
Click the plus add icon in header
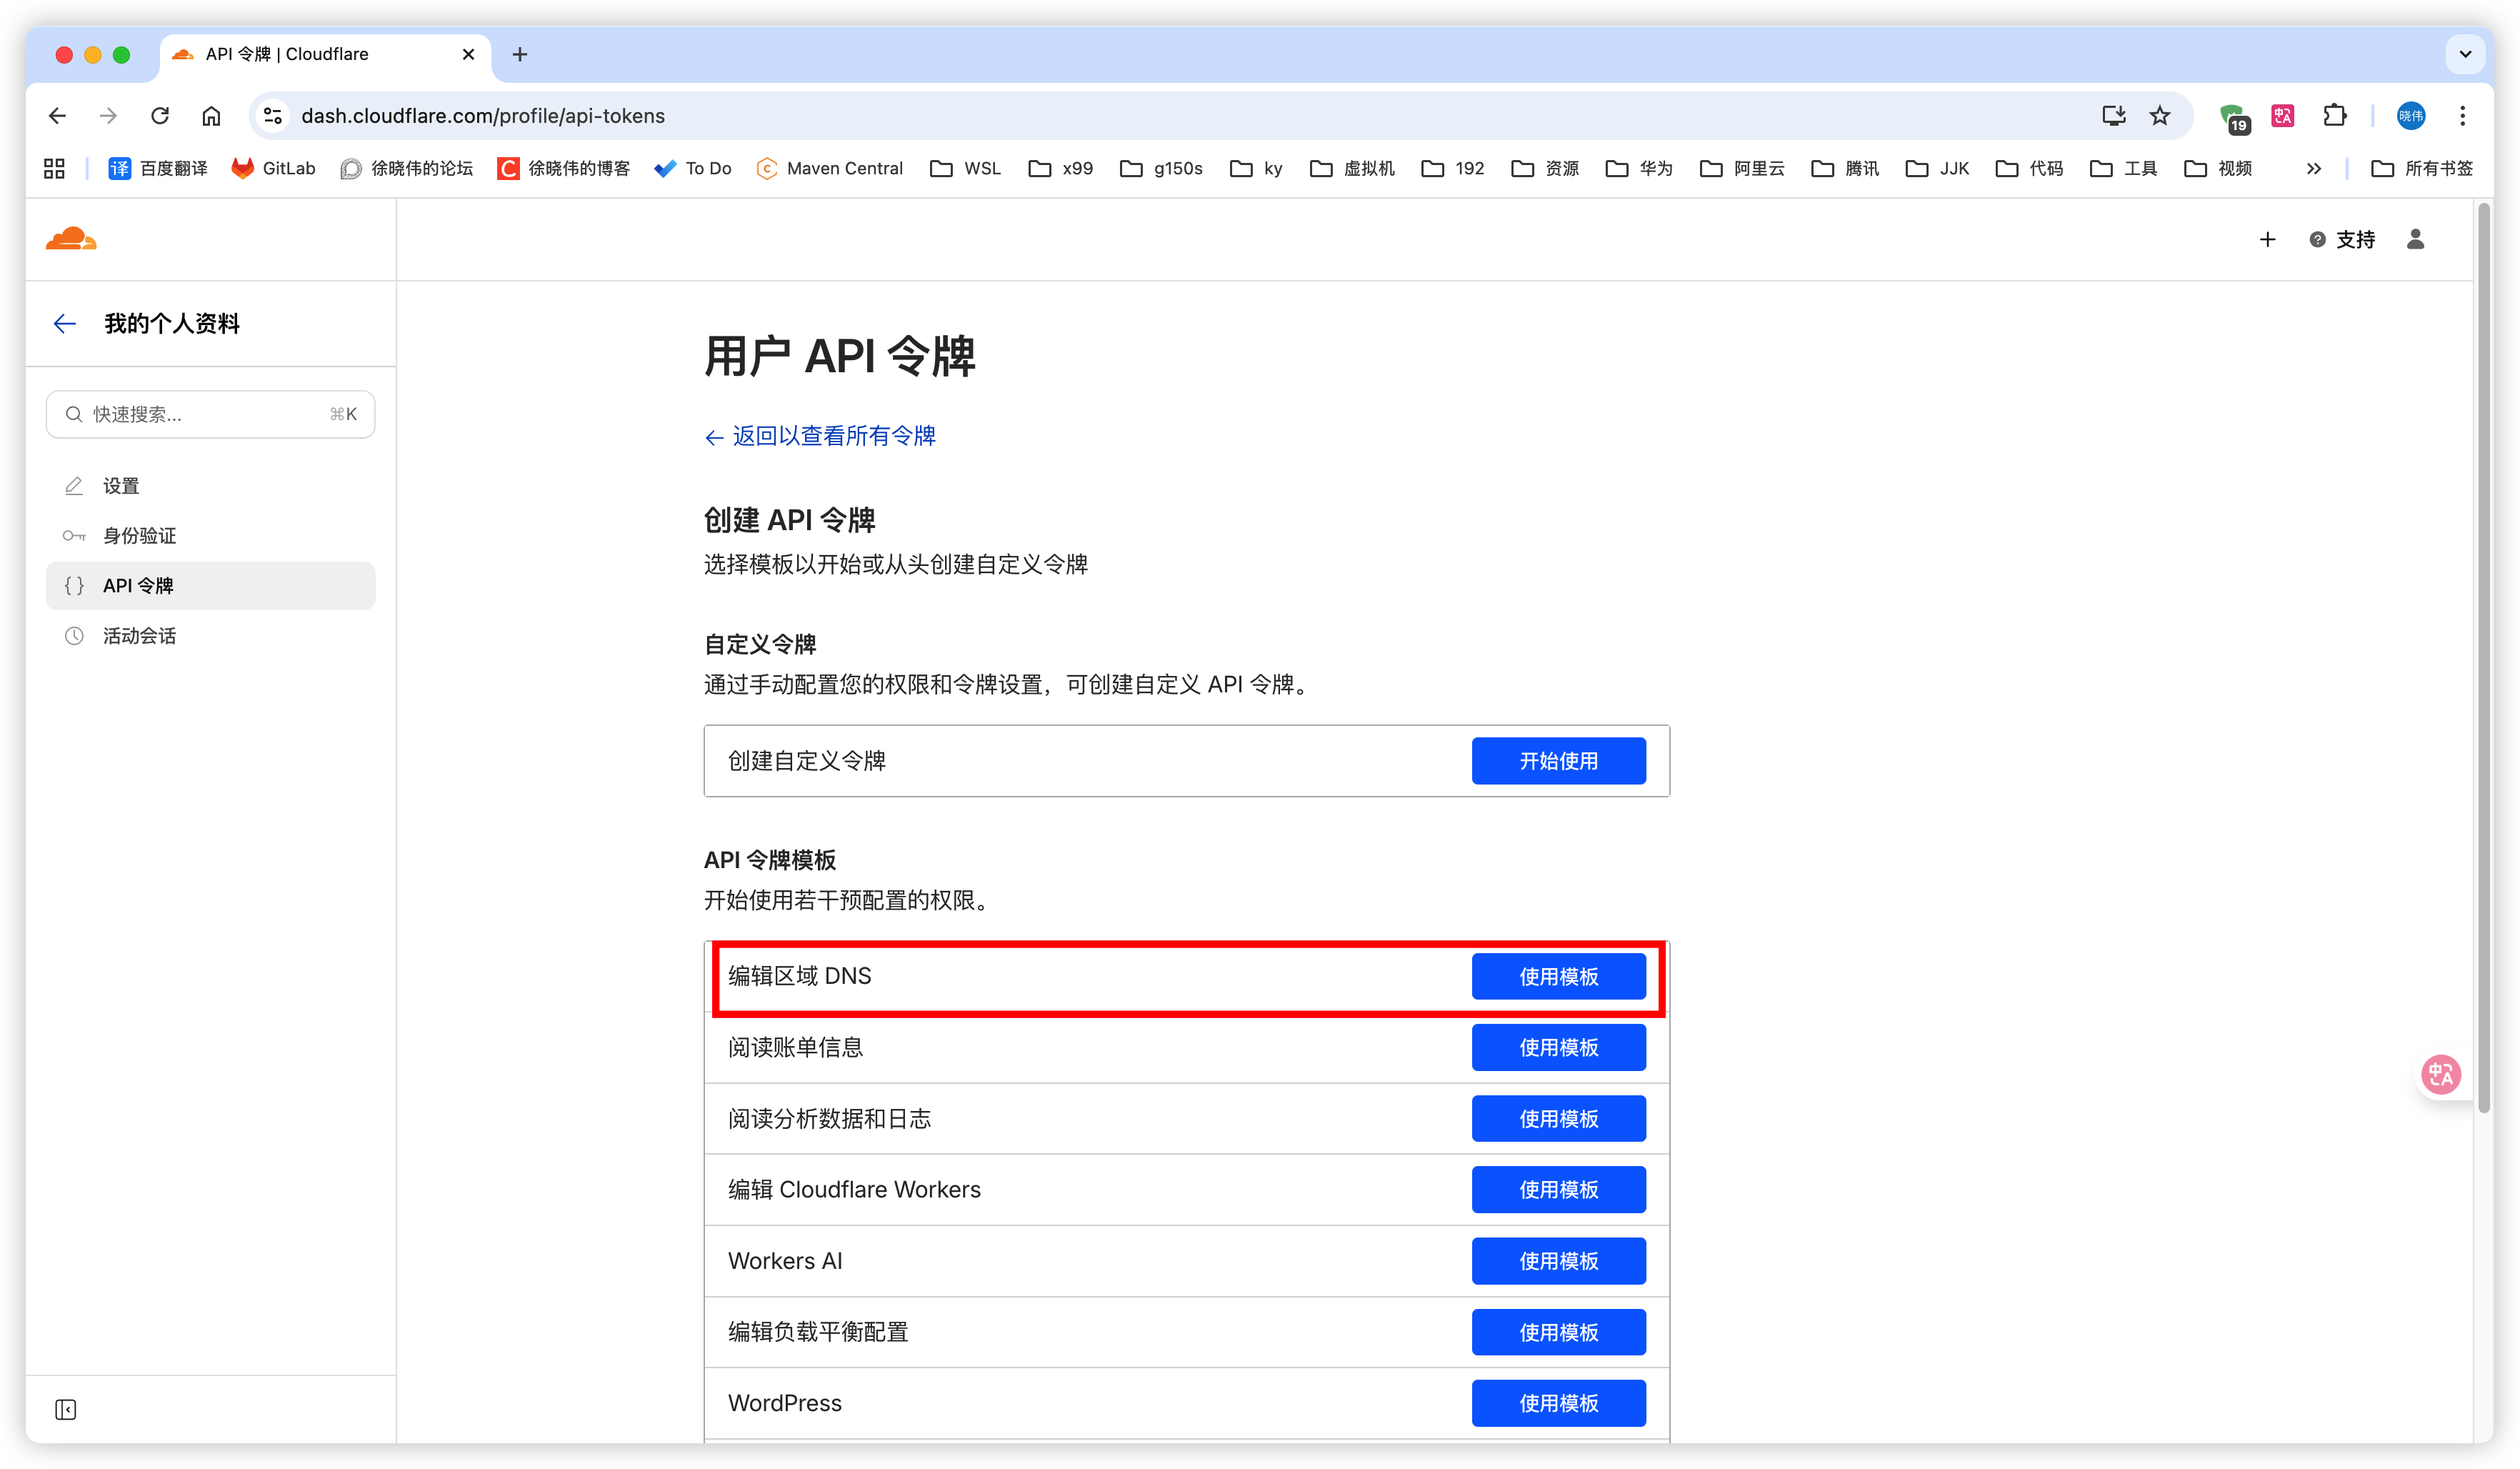click(x=2267, y=239)
